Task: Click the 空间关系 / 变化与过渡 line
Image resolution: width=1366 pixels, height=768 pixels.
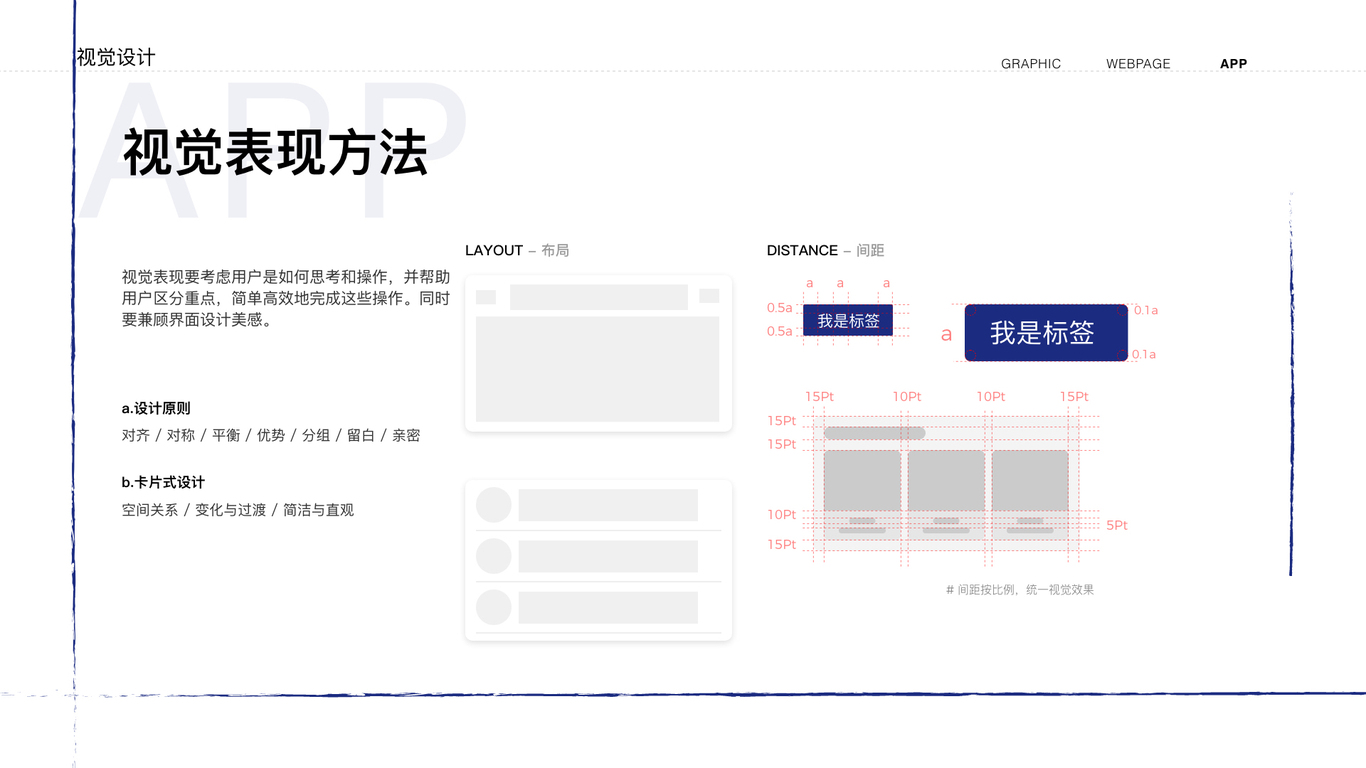Action: (x=238, y=510)
